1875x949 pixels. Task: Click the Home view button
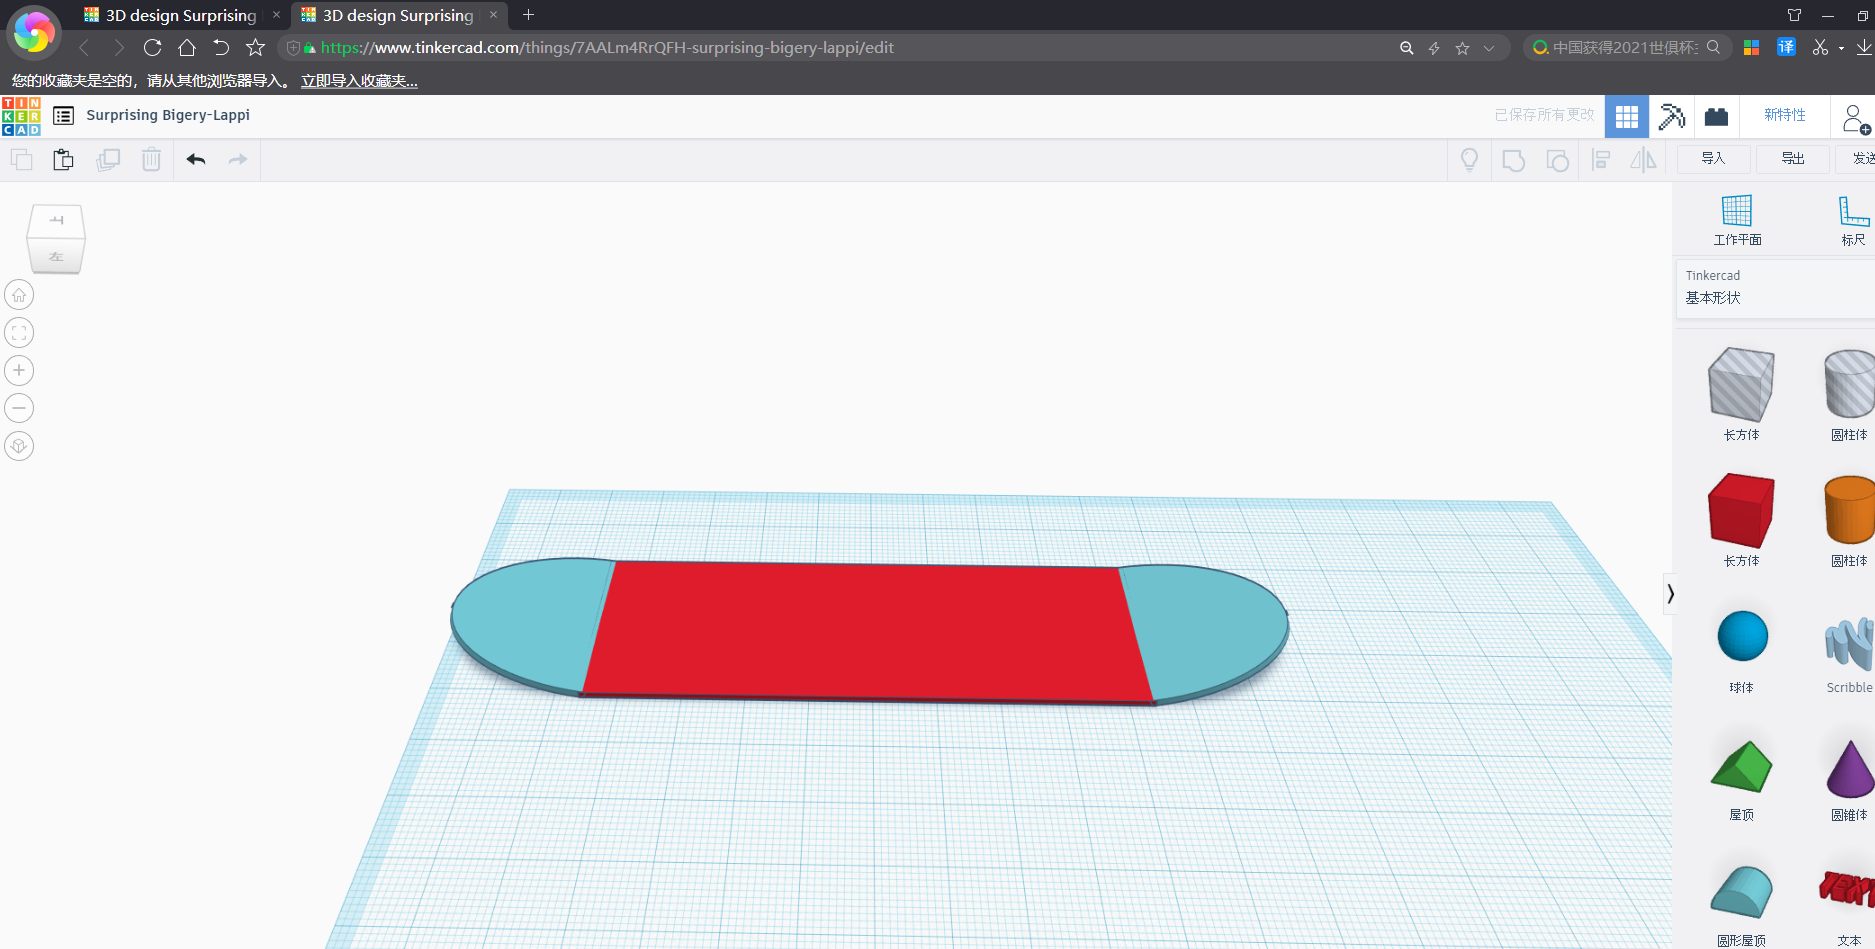[x=19, y=295]
